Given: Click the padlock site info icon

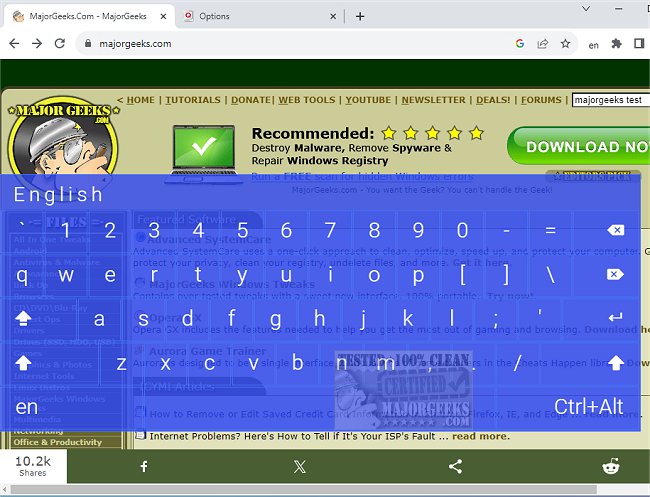Looking at the screenshot, I should [87, 43].
